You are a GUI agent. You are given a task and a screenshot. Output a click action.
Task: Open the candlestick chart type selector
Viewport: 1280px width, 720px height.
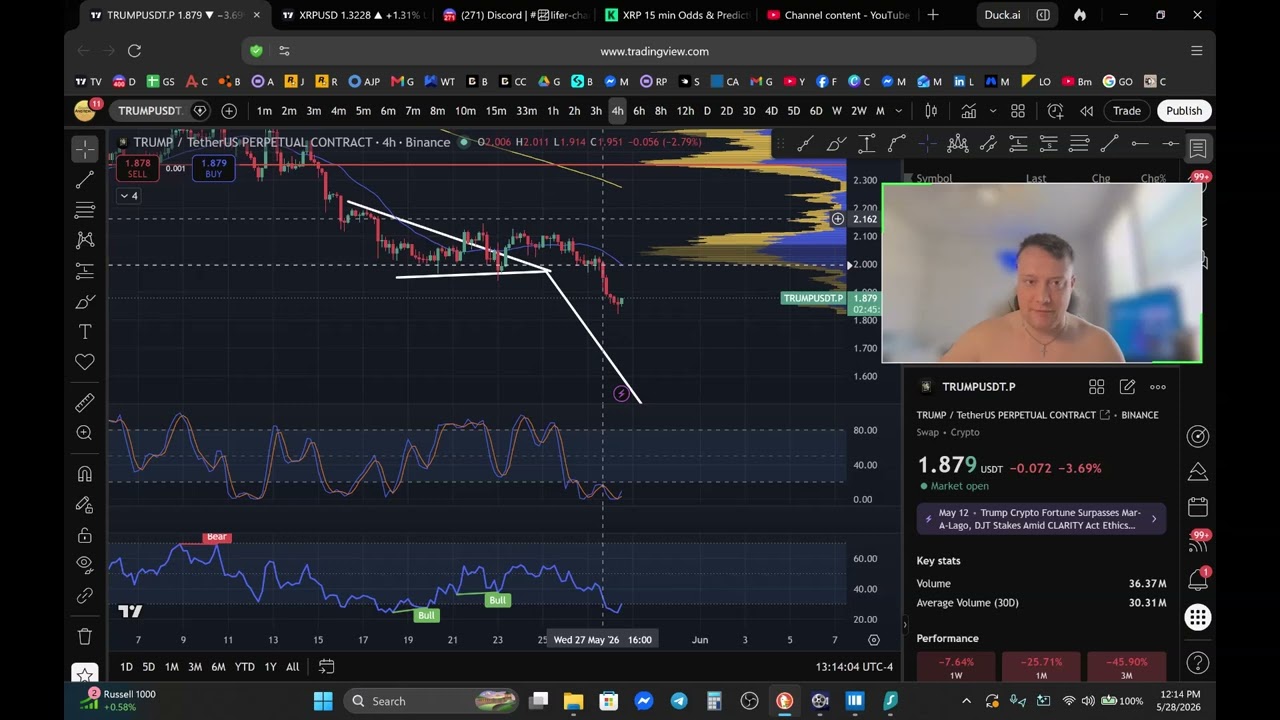pos(931,111)
